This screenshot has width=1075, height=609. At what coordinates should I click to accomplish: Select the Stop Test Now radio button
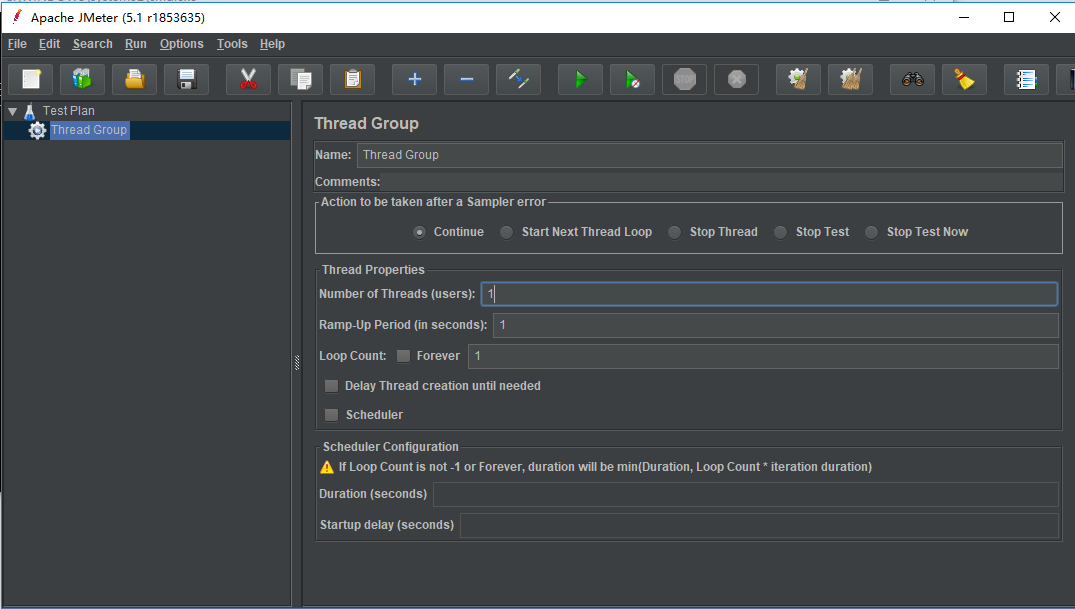pos(871,232)
